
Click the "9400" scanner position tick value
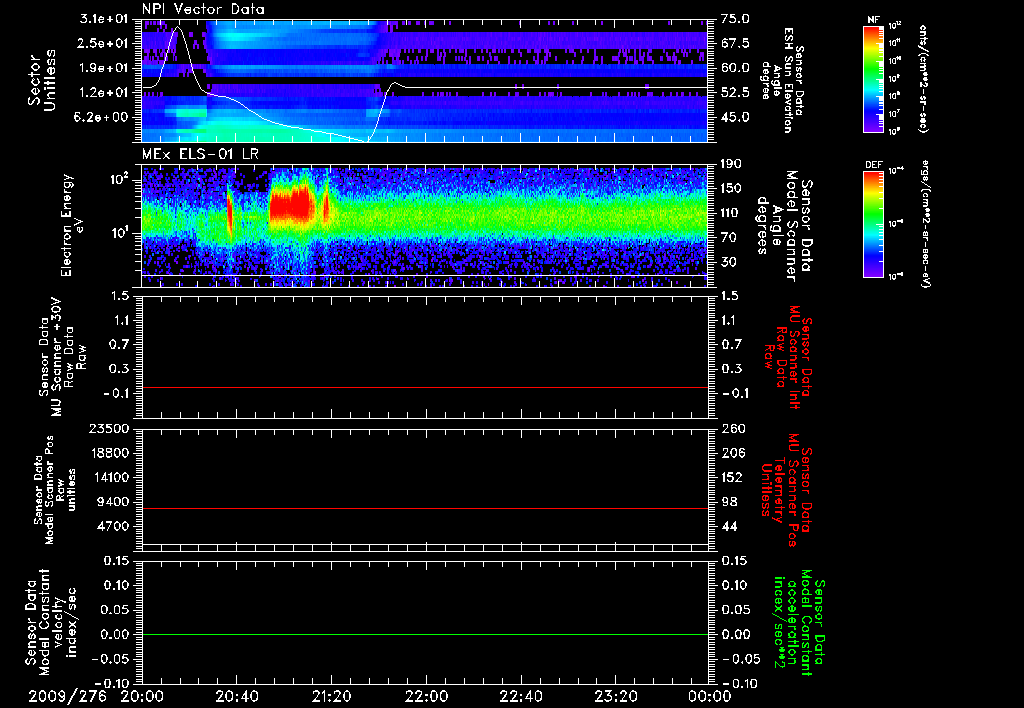(112, 502)
